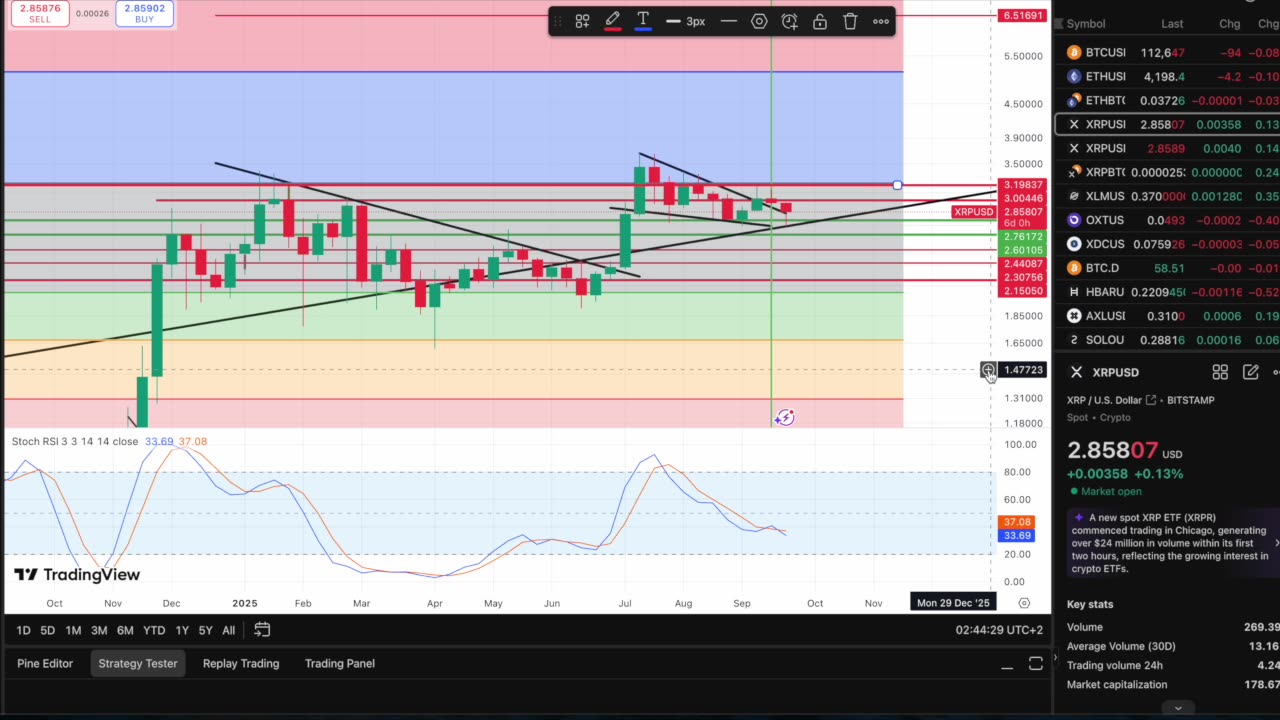Open the Strategy Tester tab

(x=138, y=663)
